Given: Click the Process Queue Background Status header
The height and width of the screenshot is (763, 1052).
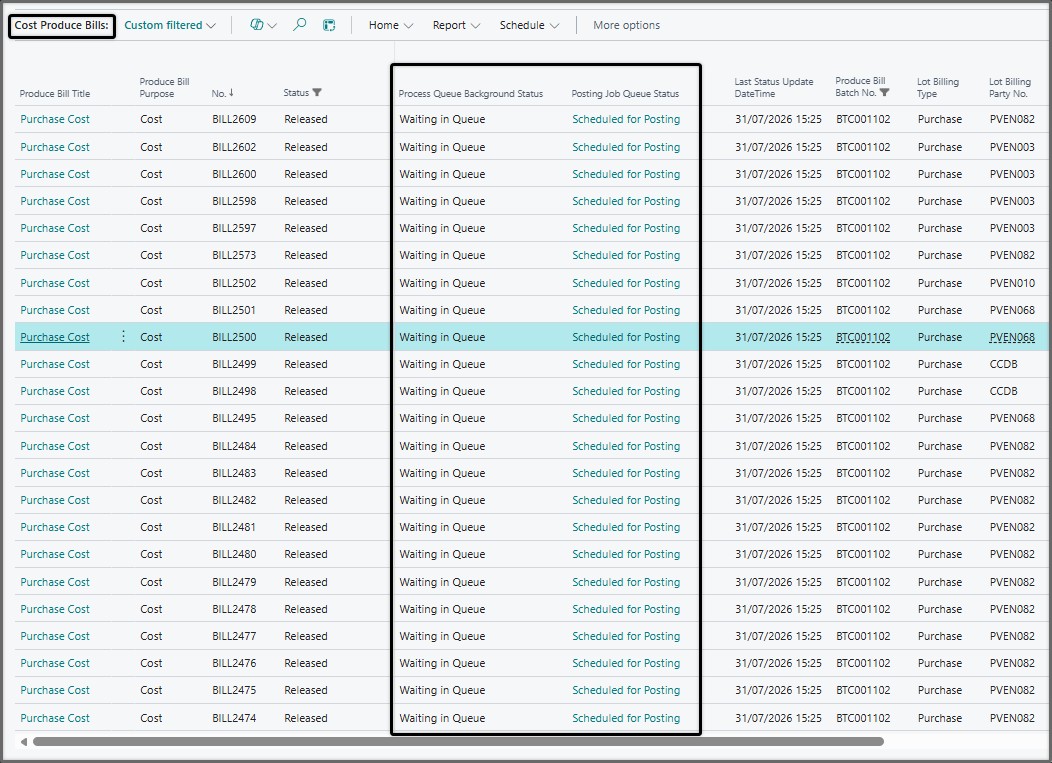Looking at the screenshot, I should coord(470,94).
